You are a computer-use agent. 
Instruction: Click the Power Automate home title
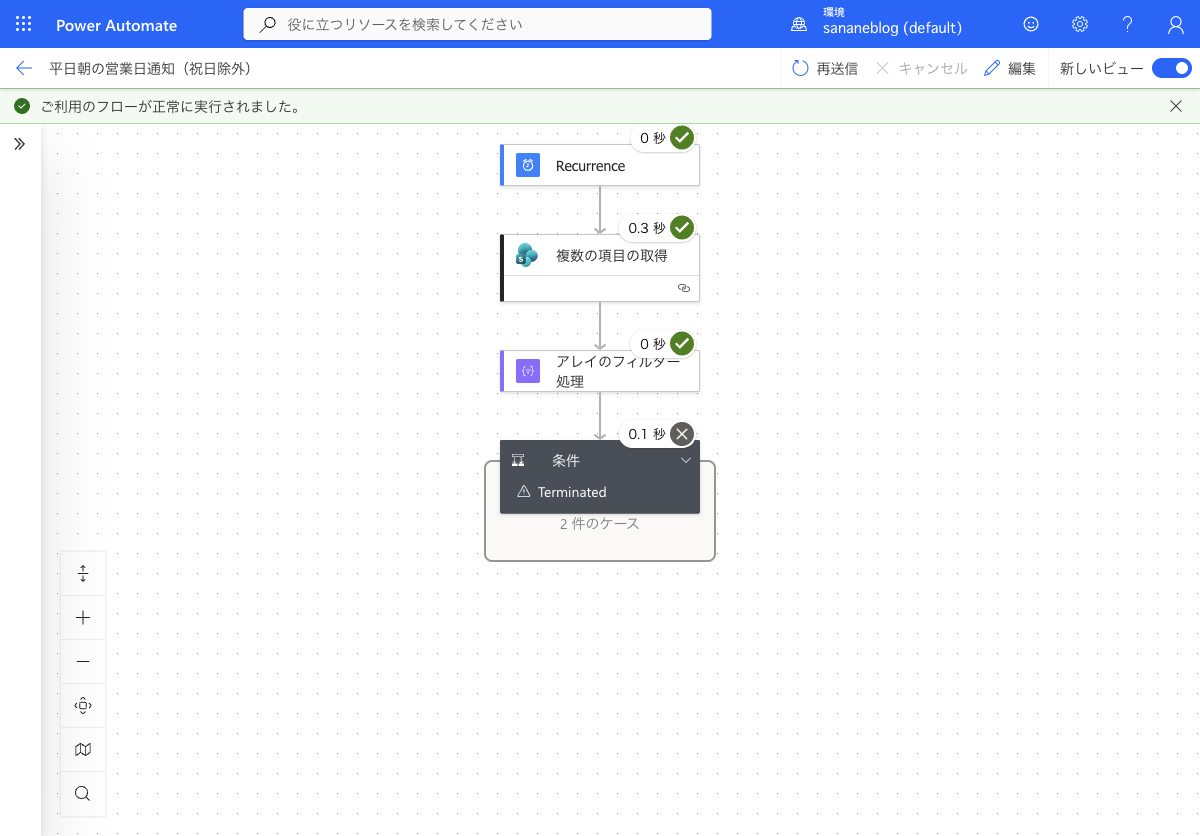[116, 25]
